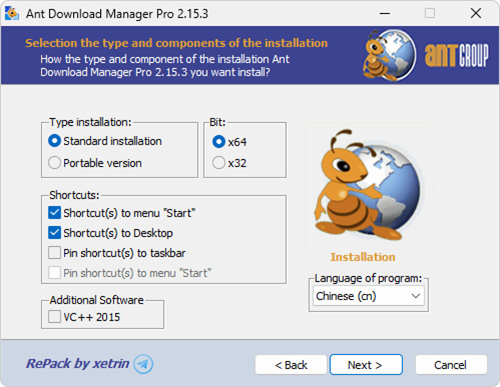Go to previous step with Back button
500x387 pixels.
(291, 365)
